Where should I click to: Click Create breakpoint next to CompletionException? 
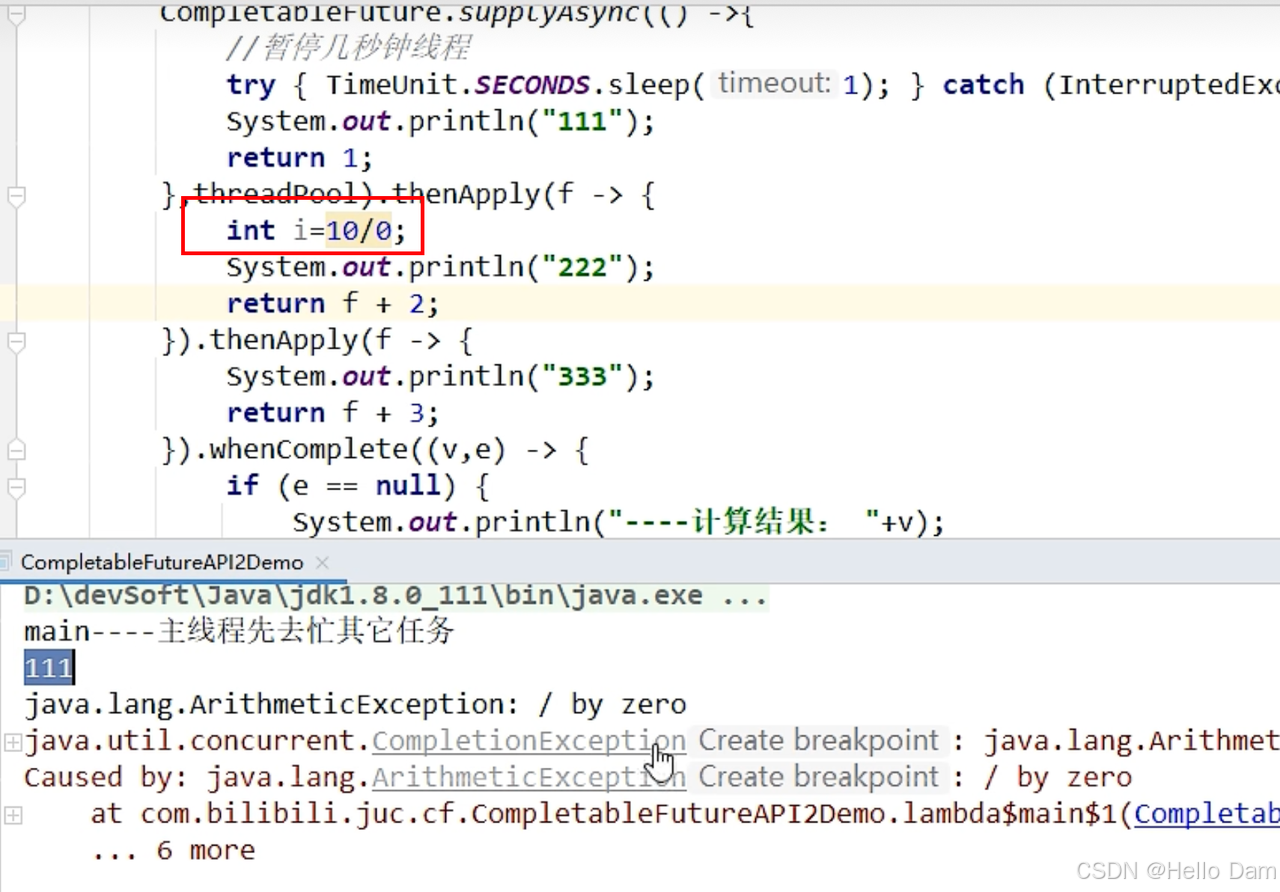coord(818,741)
